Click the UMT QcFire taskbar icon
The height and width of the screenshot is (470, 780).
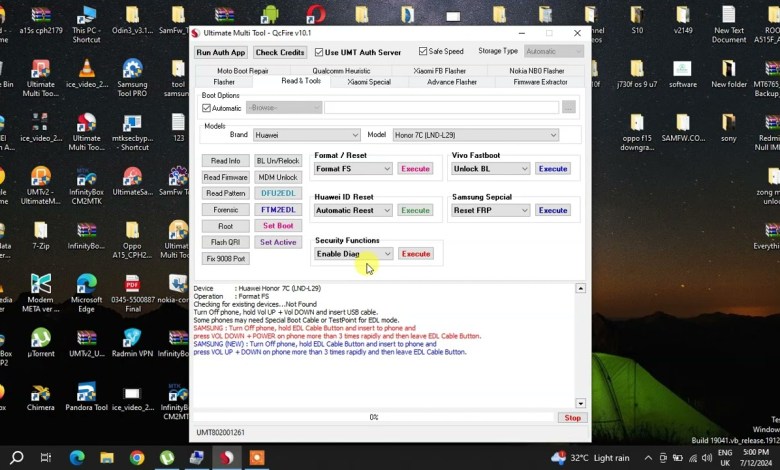[227, 457]
